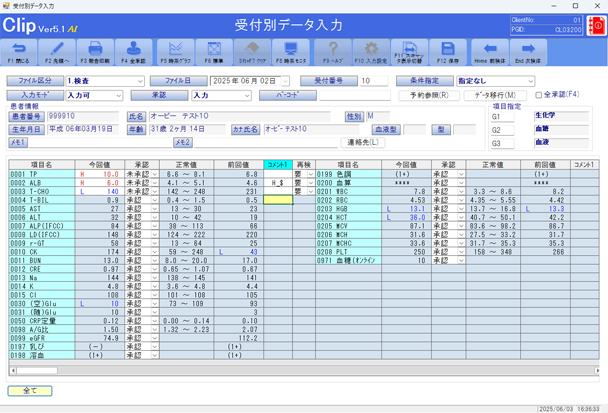Click the データ移行(M) button
608x413 pixels.
click(497, 96)
